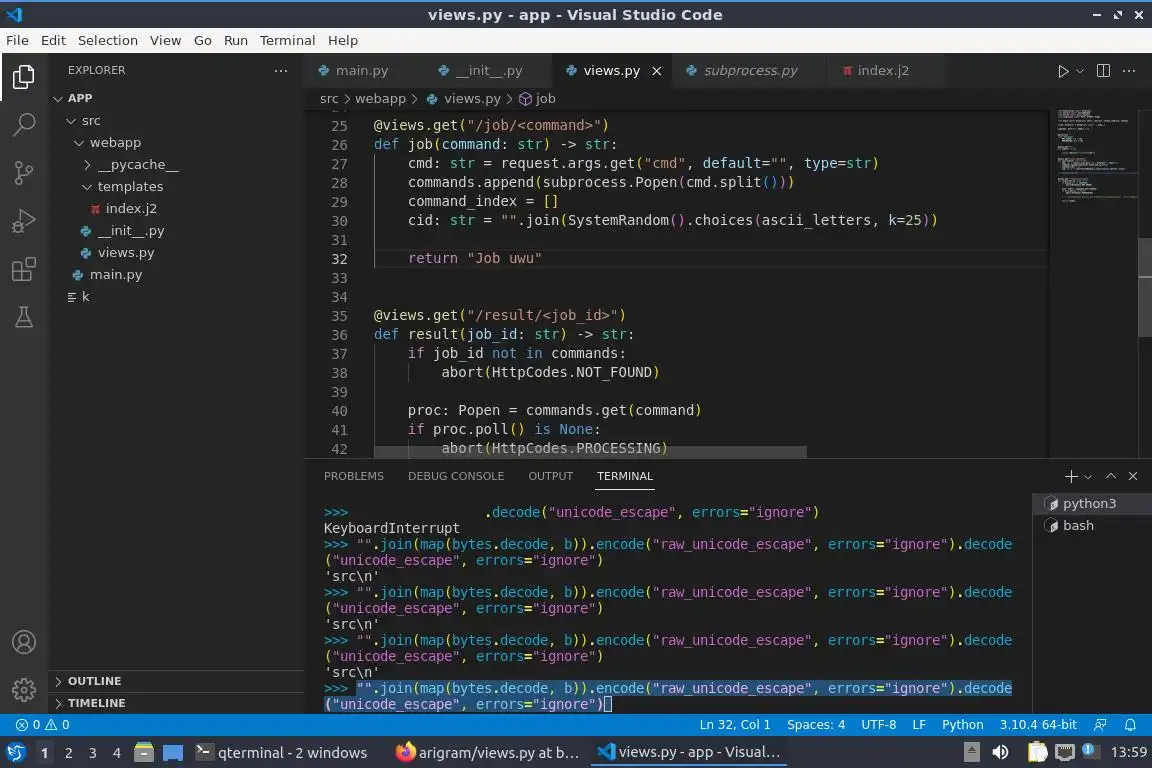Change language mode via Python status item
Image resolution: width=1152 pixels, height=768 pixels.
click(x=962, y=725)
